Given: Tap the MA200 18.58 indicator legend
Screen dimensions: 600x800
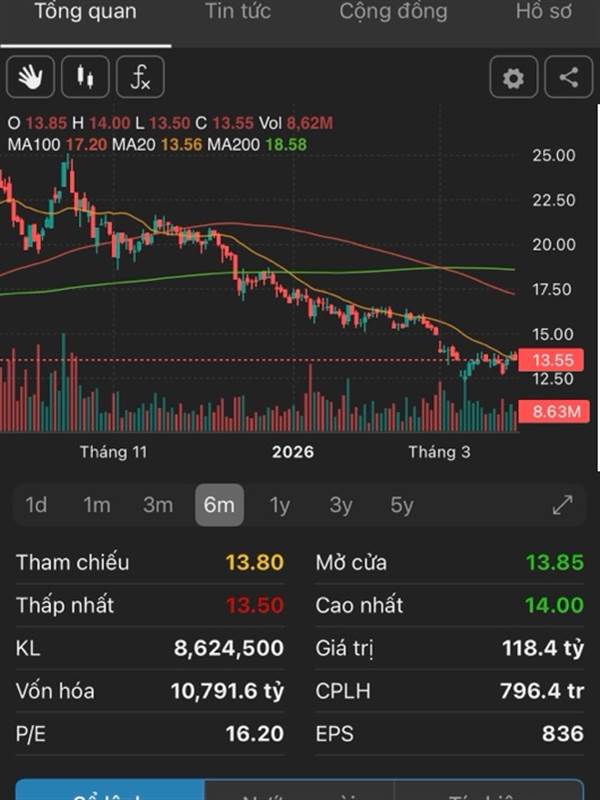Looking at the screenshot, I should [257, 144].
